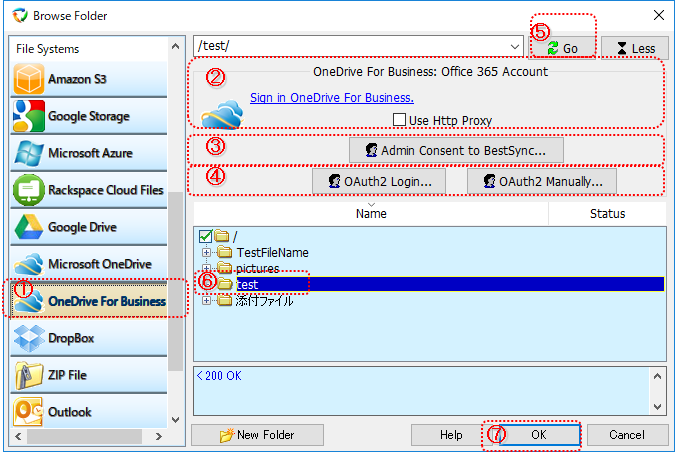Click the file systems vertical scrollbar thumb

click(x=175, y=281)
